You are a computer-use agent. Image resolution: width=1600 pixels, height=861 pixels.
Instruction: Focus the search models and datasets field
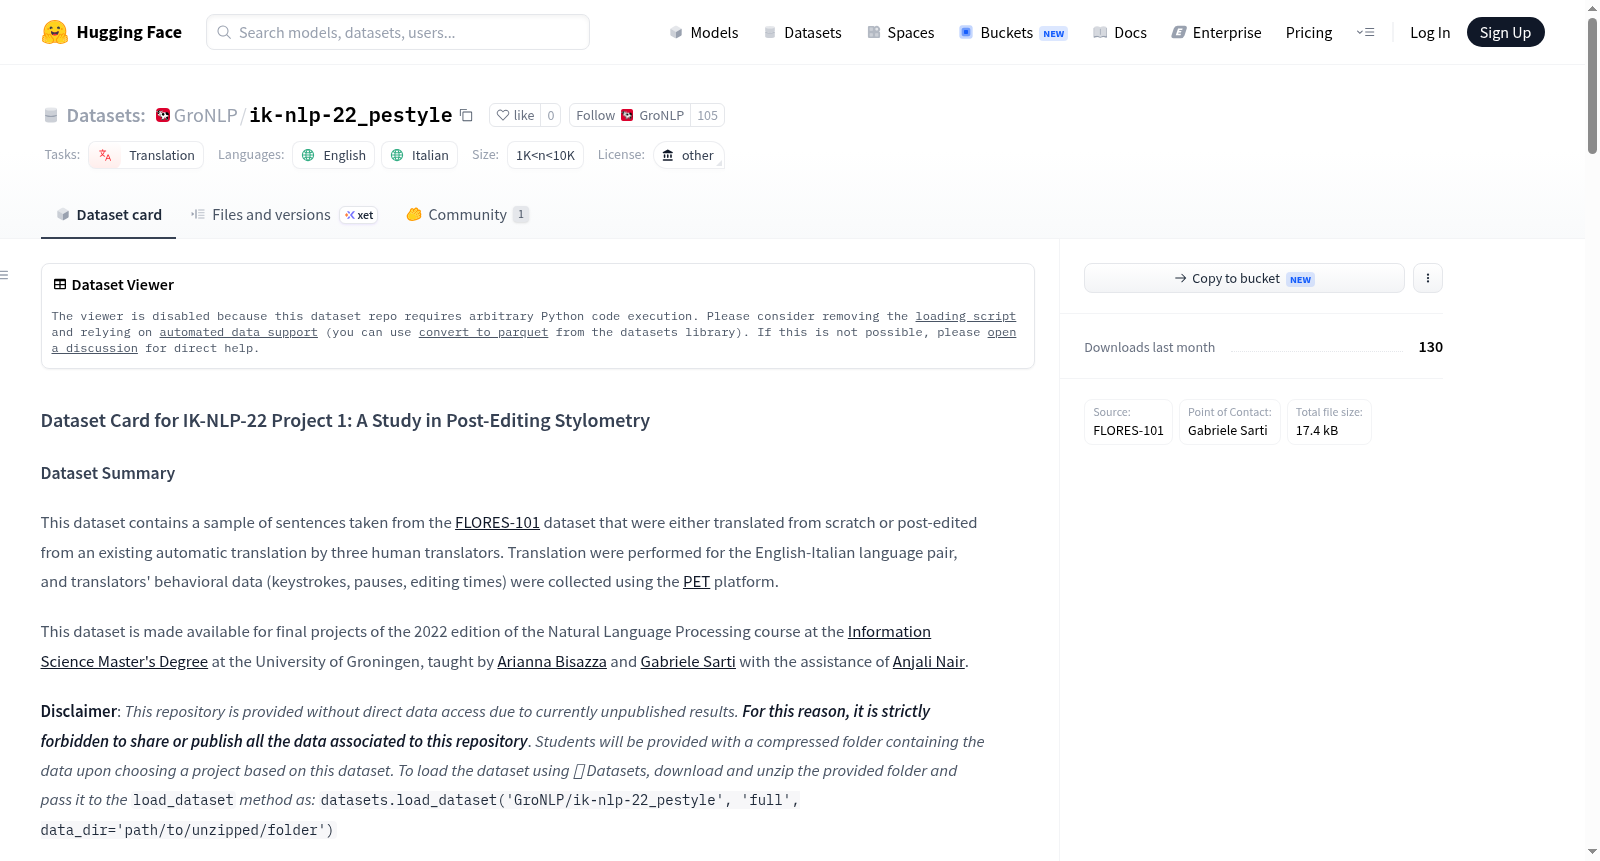[x=398, y=32]
